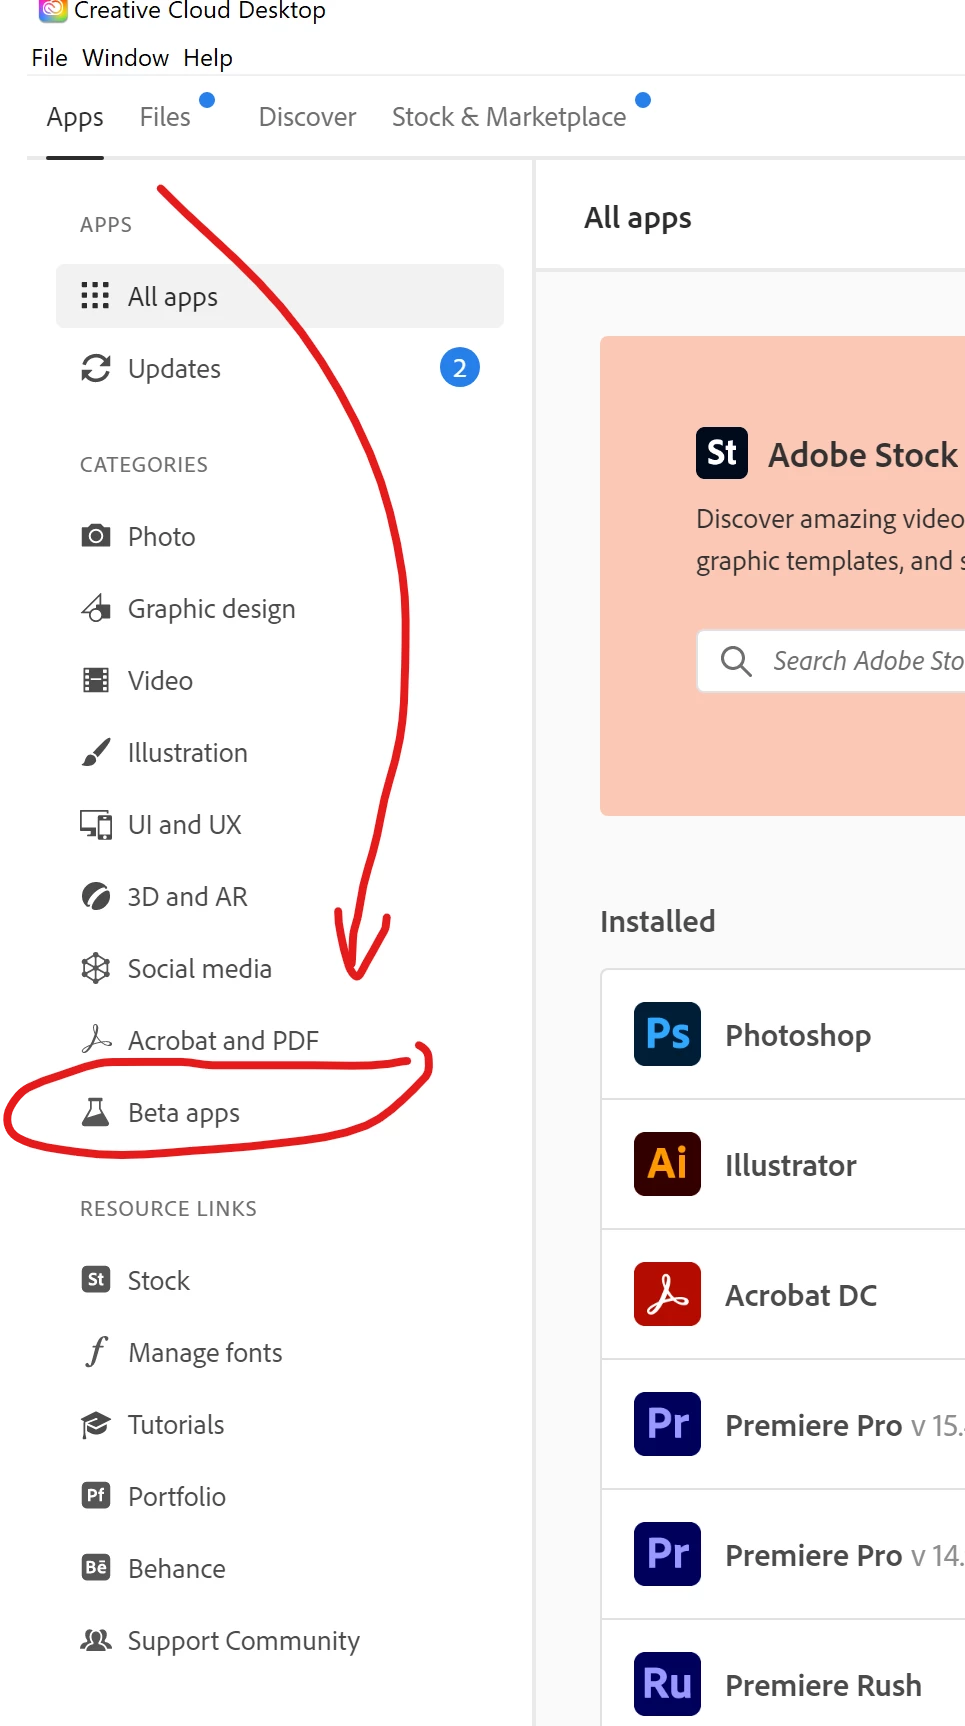Open the Help menu
The height and width of the screenshot is (1726, 965).
[208, 58]
